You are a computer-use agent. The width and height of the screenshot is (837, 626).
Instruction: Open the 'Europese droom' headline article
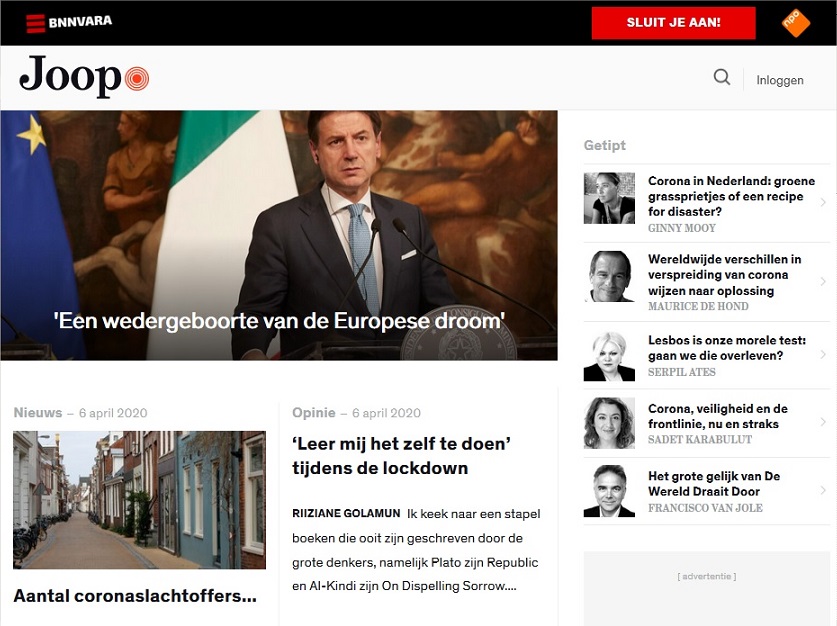(x=279, y=321)
